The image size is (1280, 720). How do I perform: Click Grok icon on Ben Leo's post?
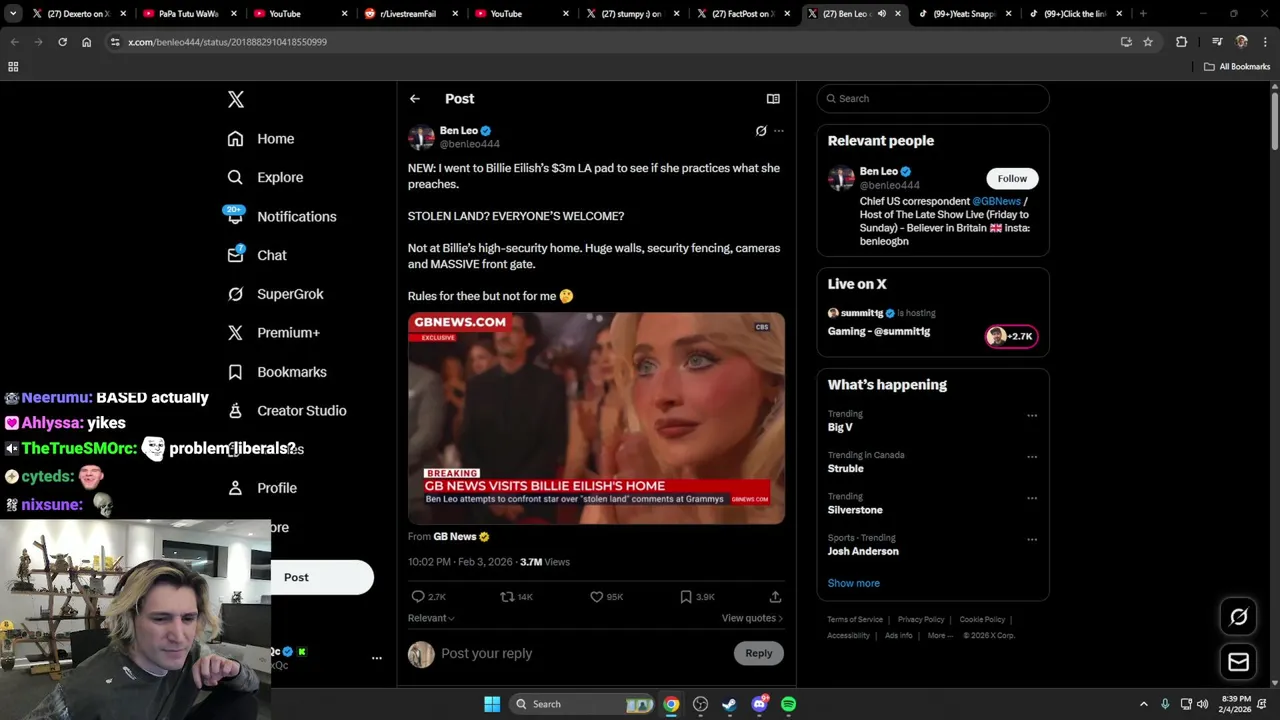(x=761, y=131)
